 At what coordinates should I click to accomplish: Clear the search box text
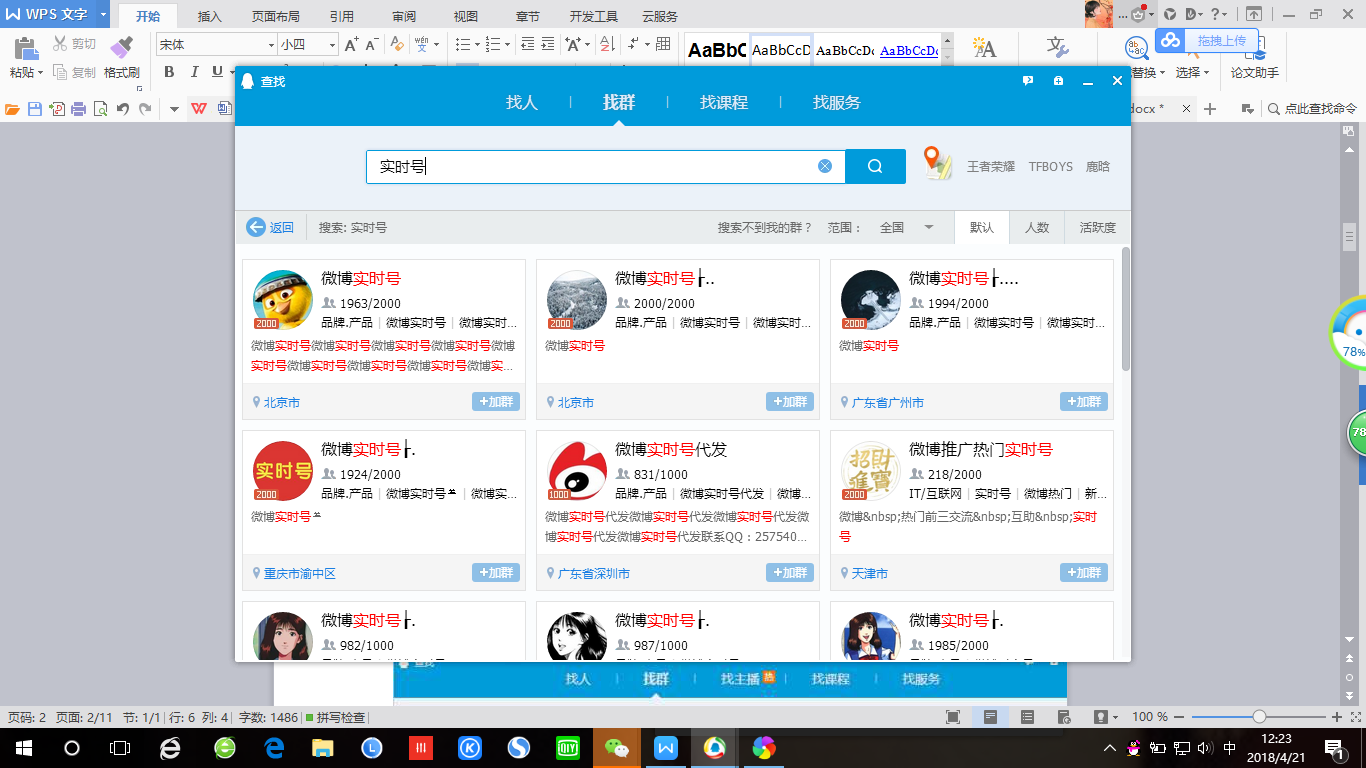825,166
